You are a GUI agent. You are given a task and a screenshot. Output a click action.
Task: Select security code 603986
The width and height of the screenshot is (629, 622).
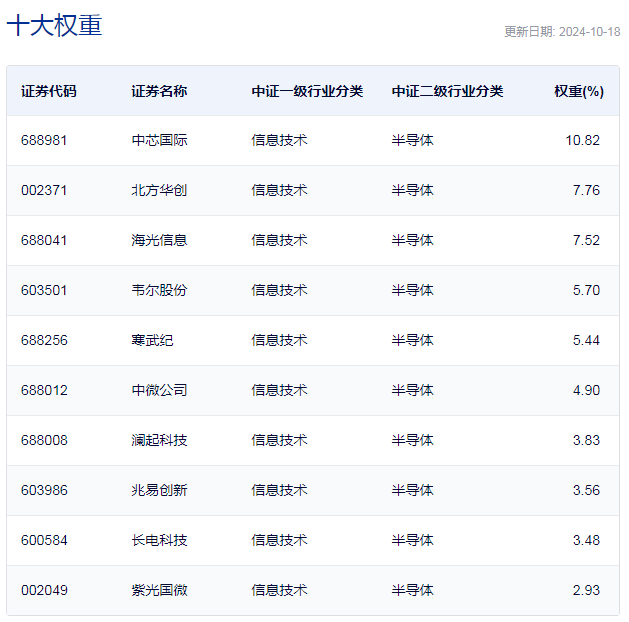[x=44, y=490]
